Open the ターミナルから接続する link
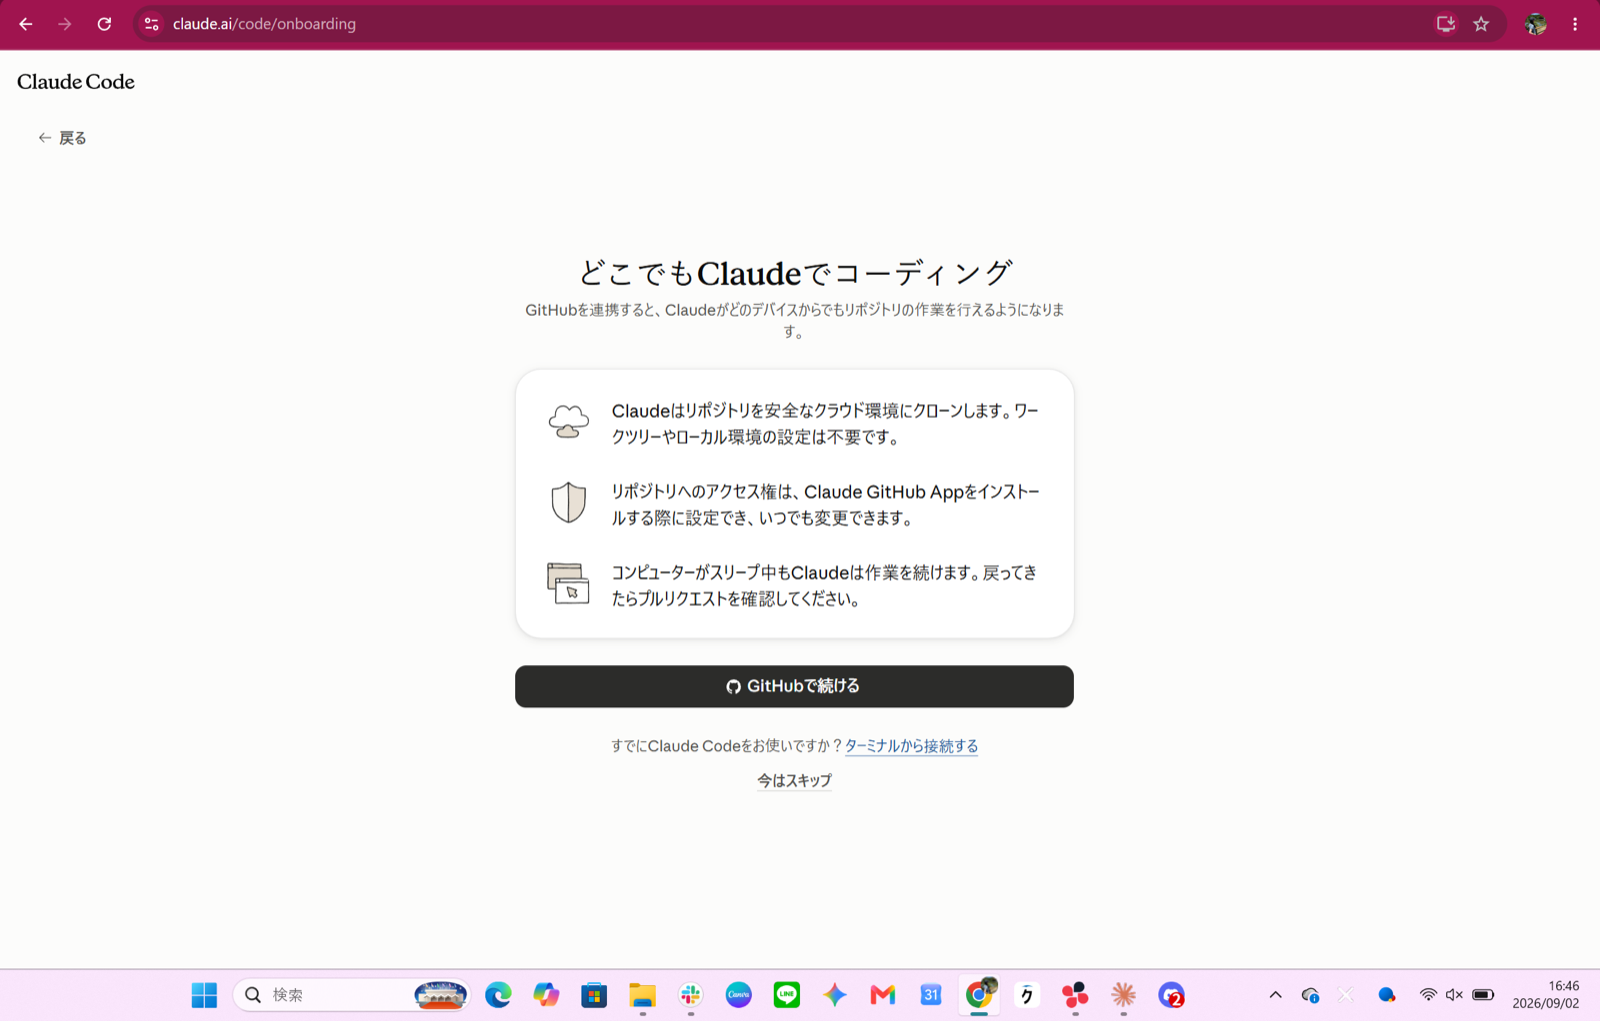The width and height of the screenshot is (1600, 1021). (911, 746)
